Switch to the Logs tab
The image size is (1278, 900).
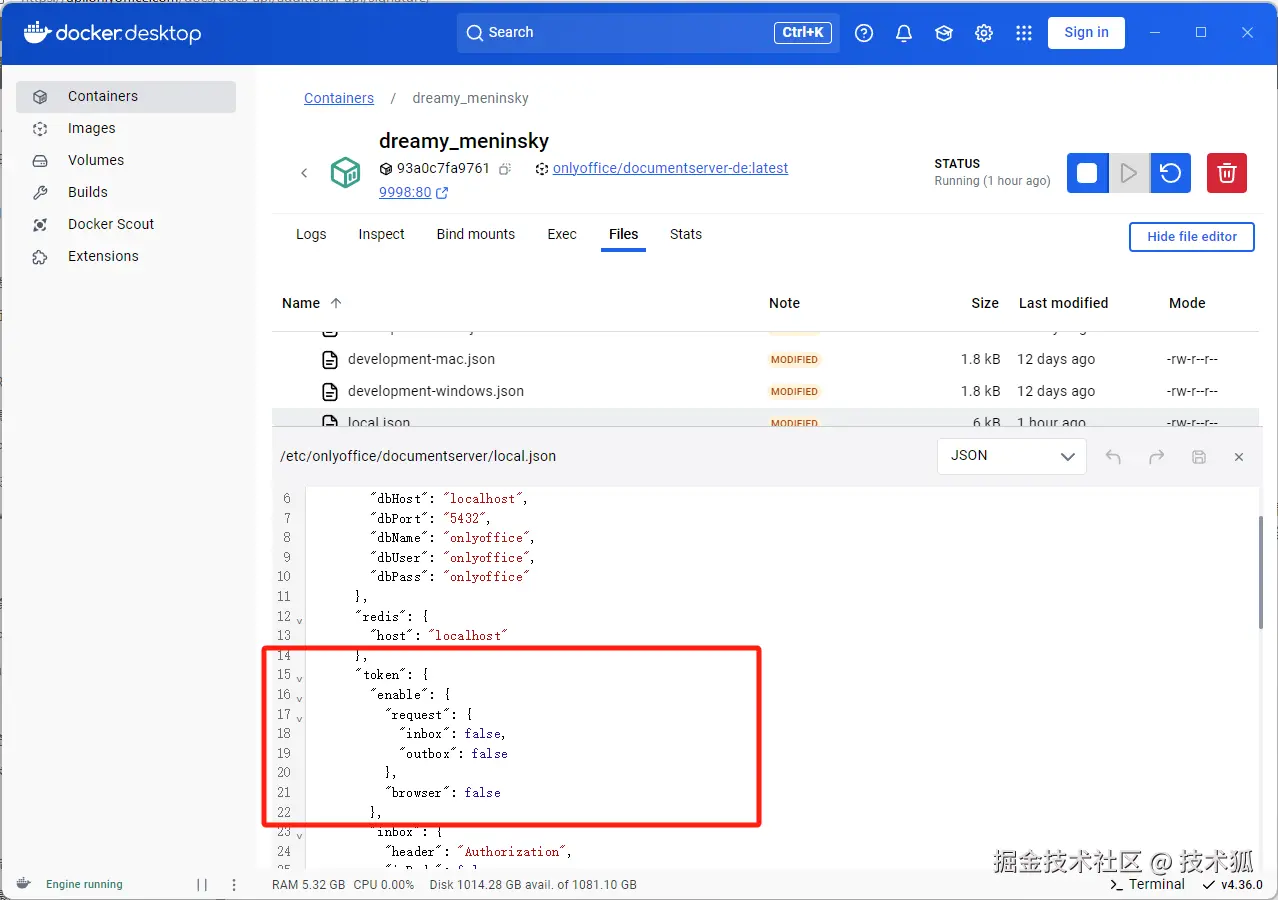click(x=311, y=234)
